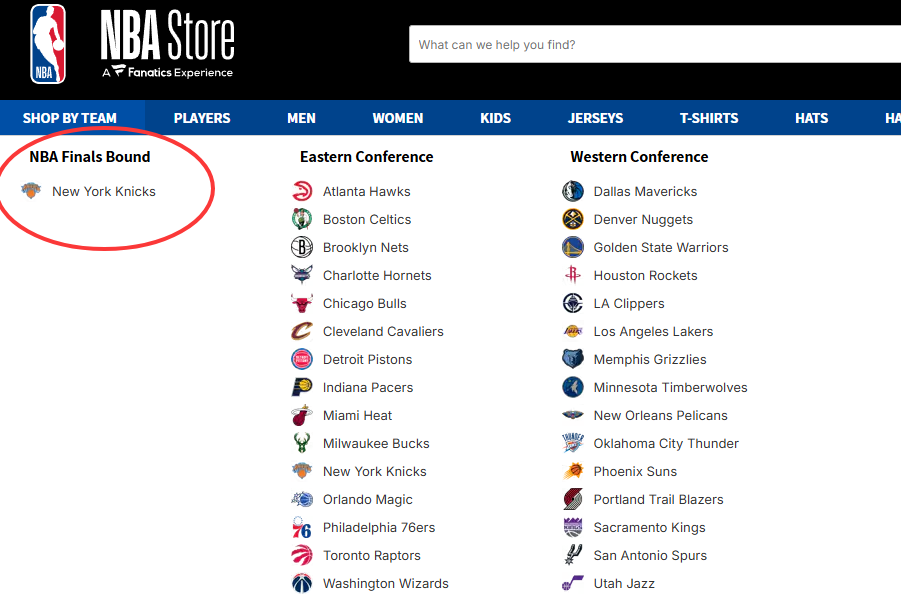Click the San Antonio Spurs logo icon
Screen dimensions: 901x607
573,555
